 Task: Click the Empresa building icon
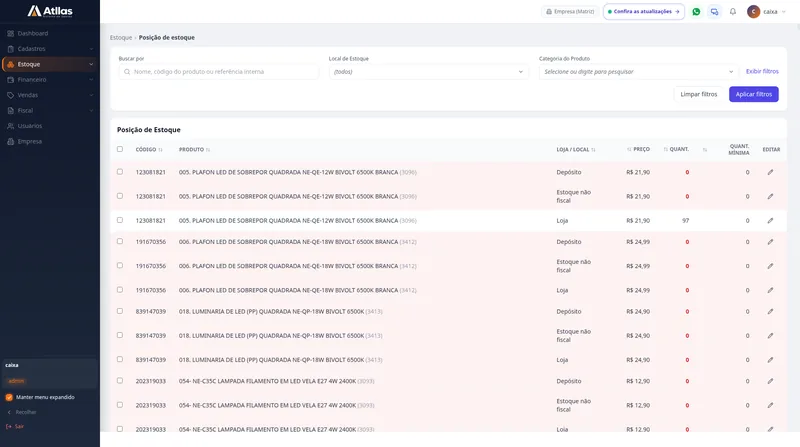click(x=11, y=141)
